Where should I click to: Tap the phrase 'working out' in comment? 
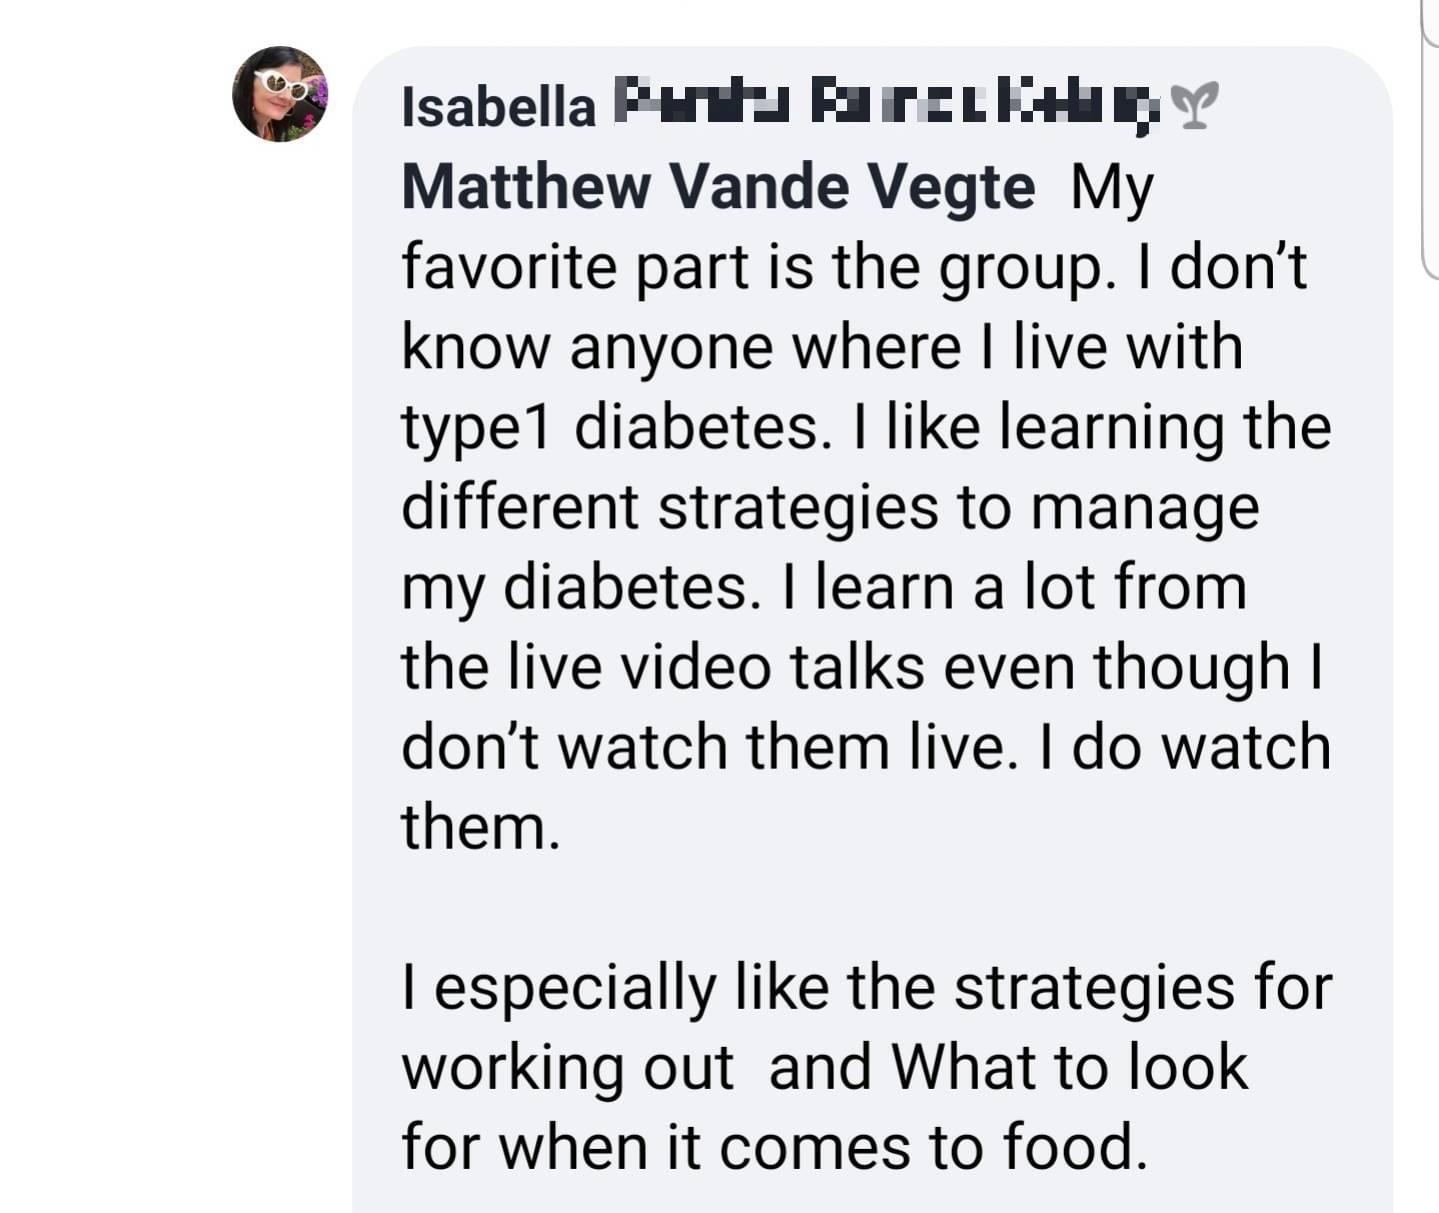click(568, 1069)
